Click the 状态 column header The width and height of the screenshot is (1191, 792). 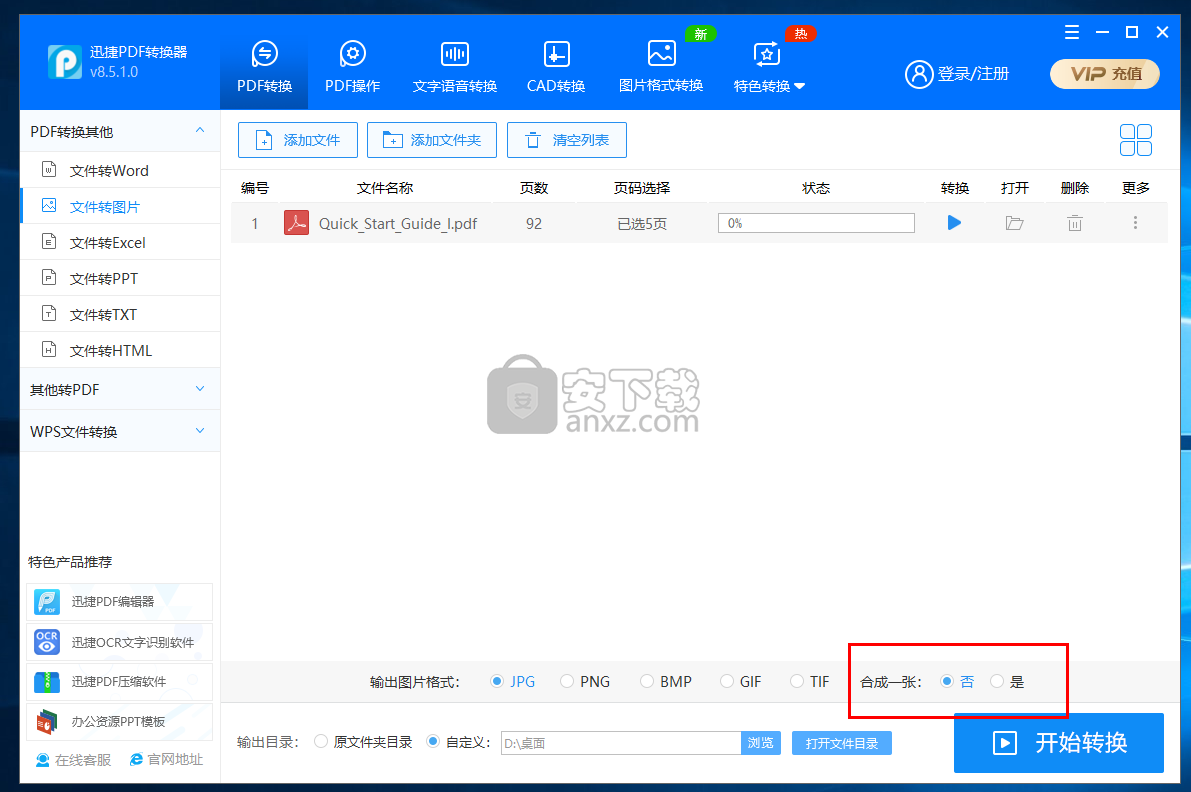[816, 188]
